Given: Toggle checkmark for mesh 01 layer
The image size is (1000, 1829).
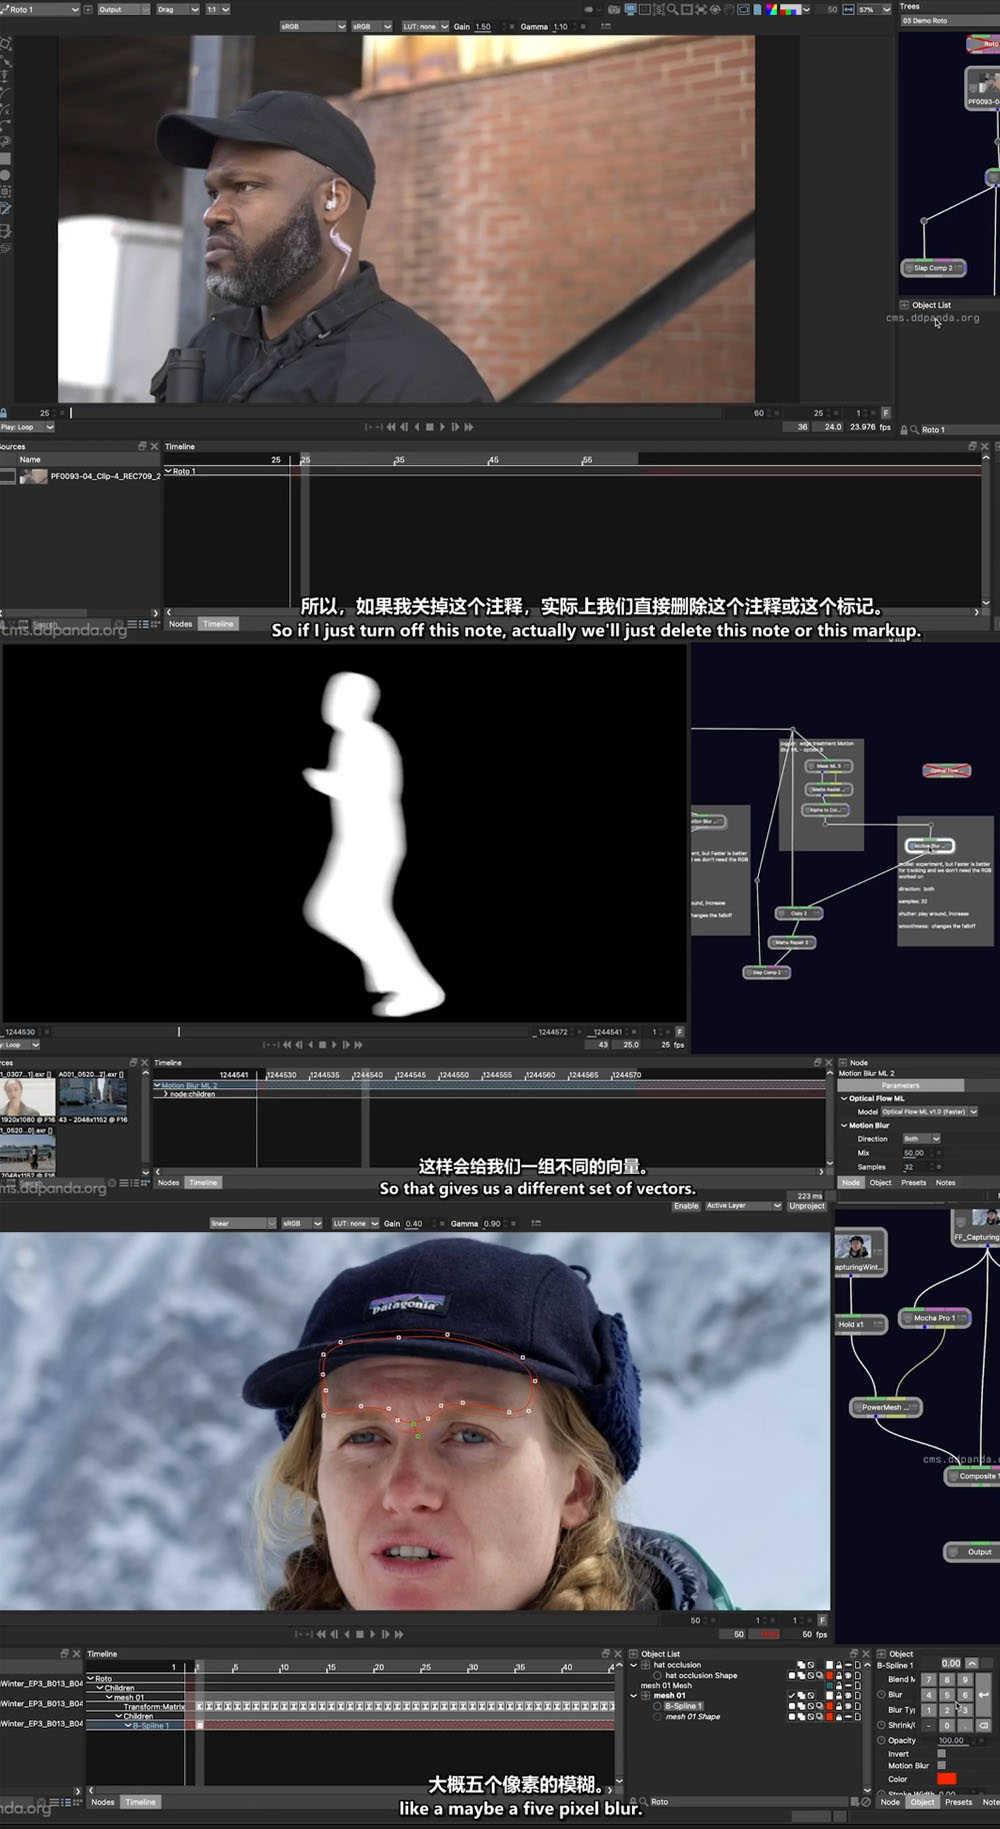Looking at the screenshot, I should point(791,1696).
